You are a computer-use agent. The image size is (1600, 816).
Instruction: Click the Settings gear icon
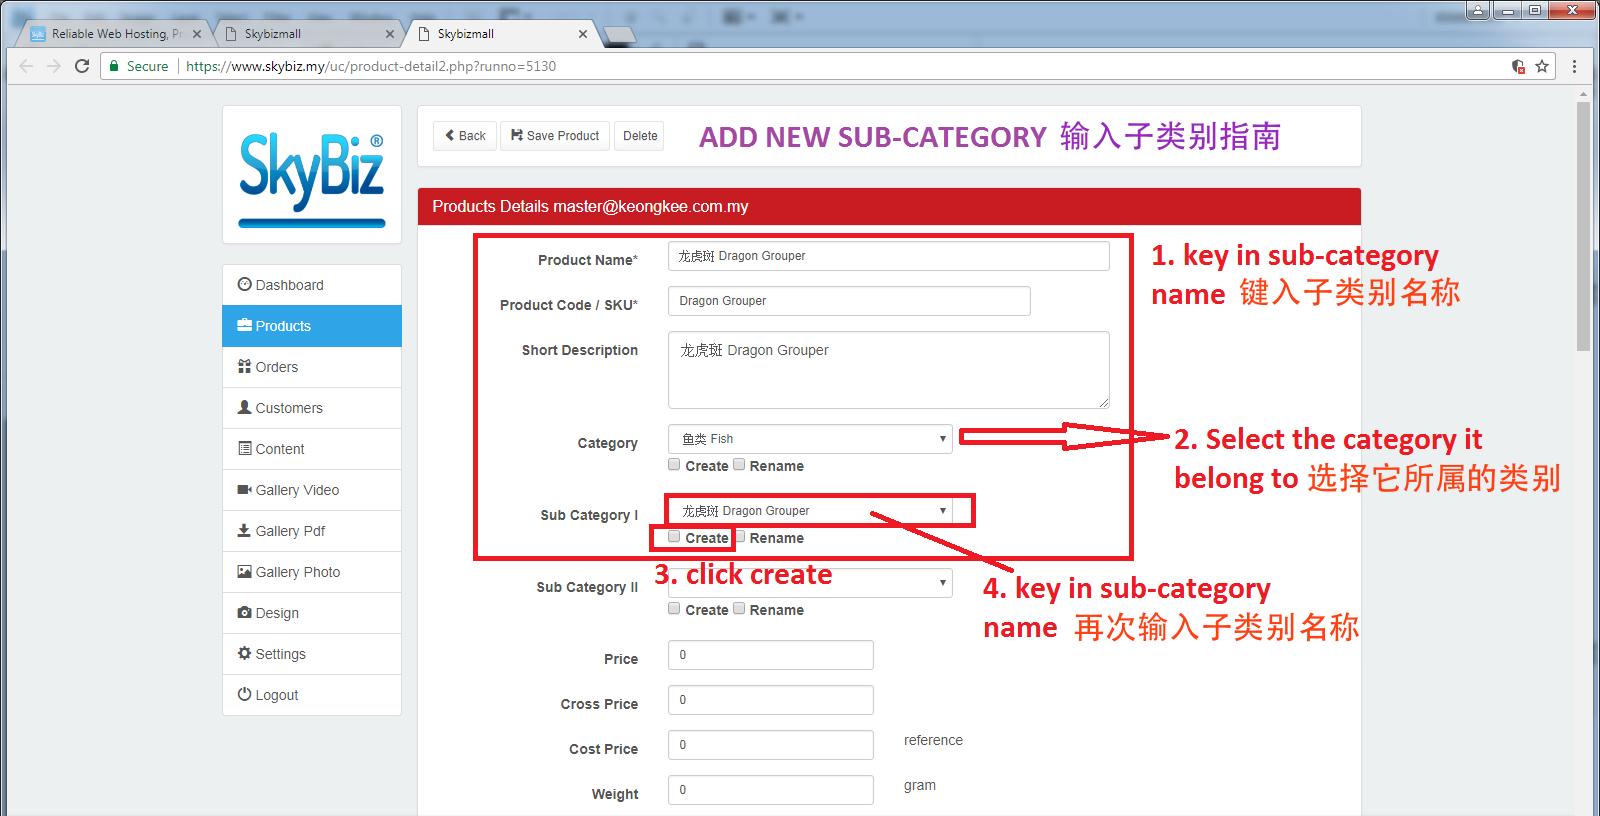(244, 653)
